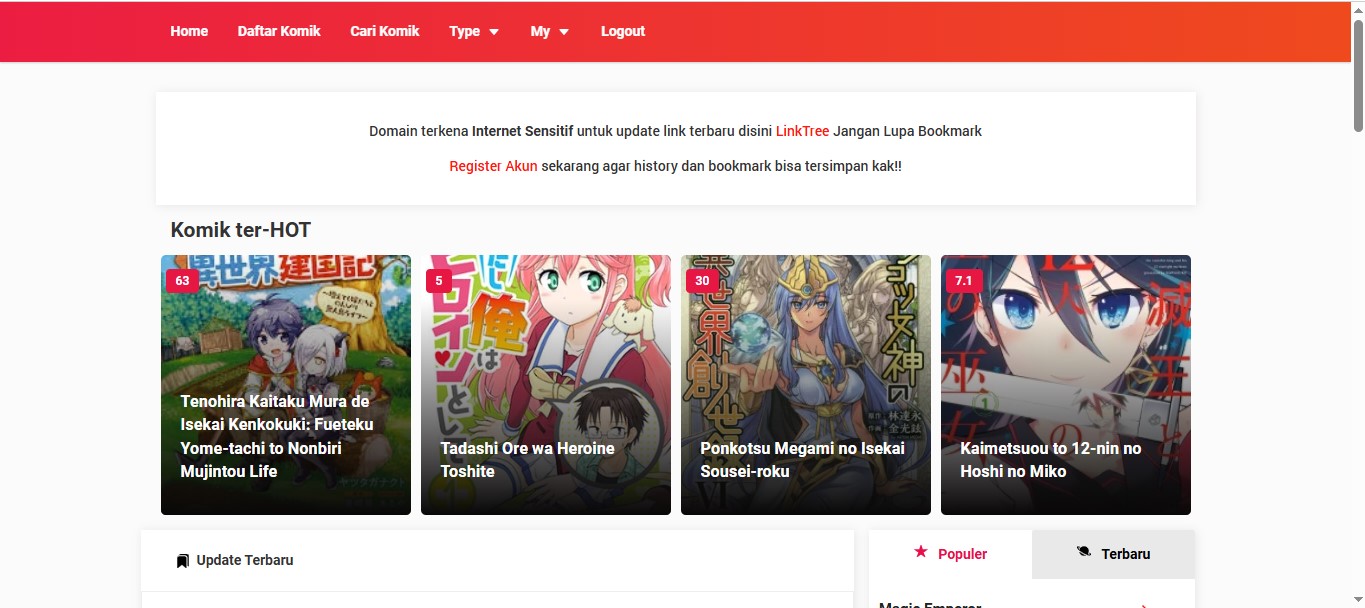Click the Register Akun link
This screenshot has width=1365, height=608.
pos(493,166)
